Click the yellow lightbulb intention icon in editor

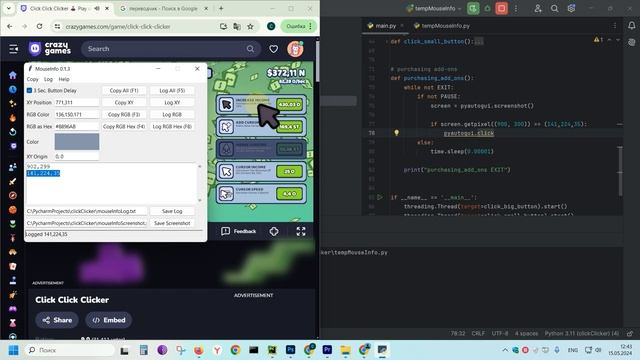point(396,133)
